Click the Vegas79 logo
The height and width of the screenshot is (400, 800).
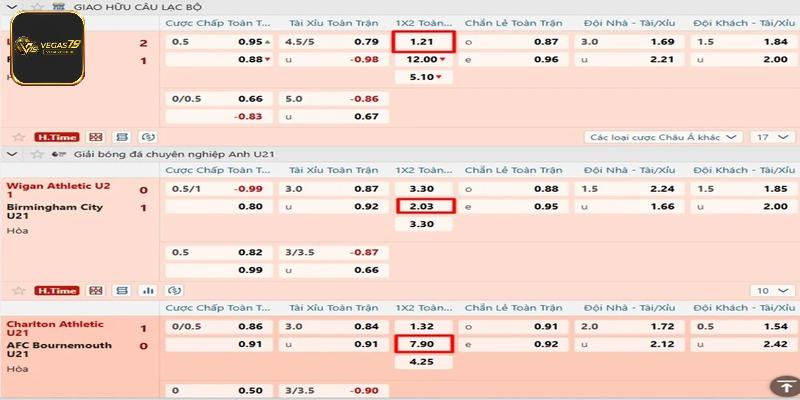click(x=48, y=48)
